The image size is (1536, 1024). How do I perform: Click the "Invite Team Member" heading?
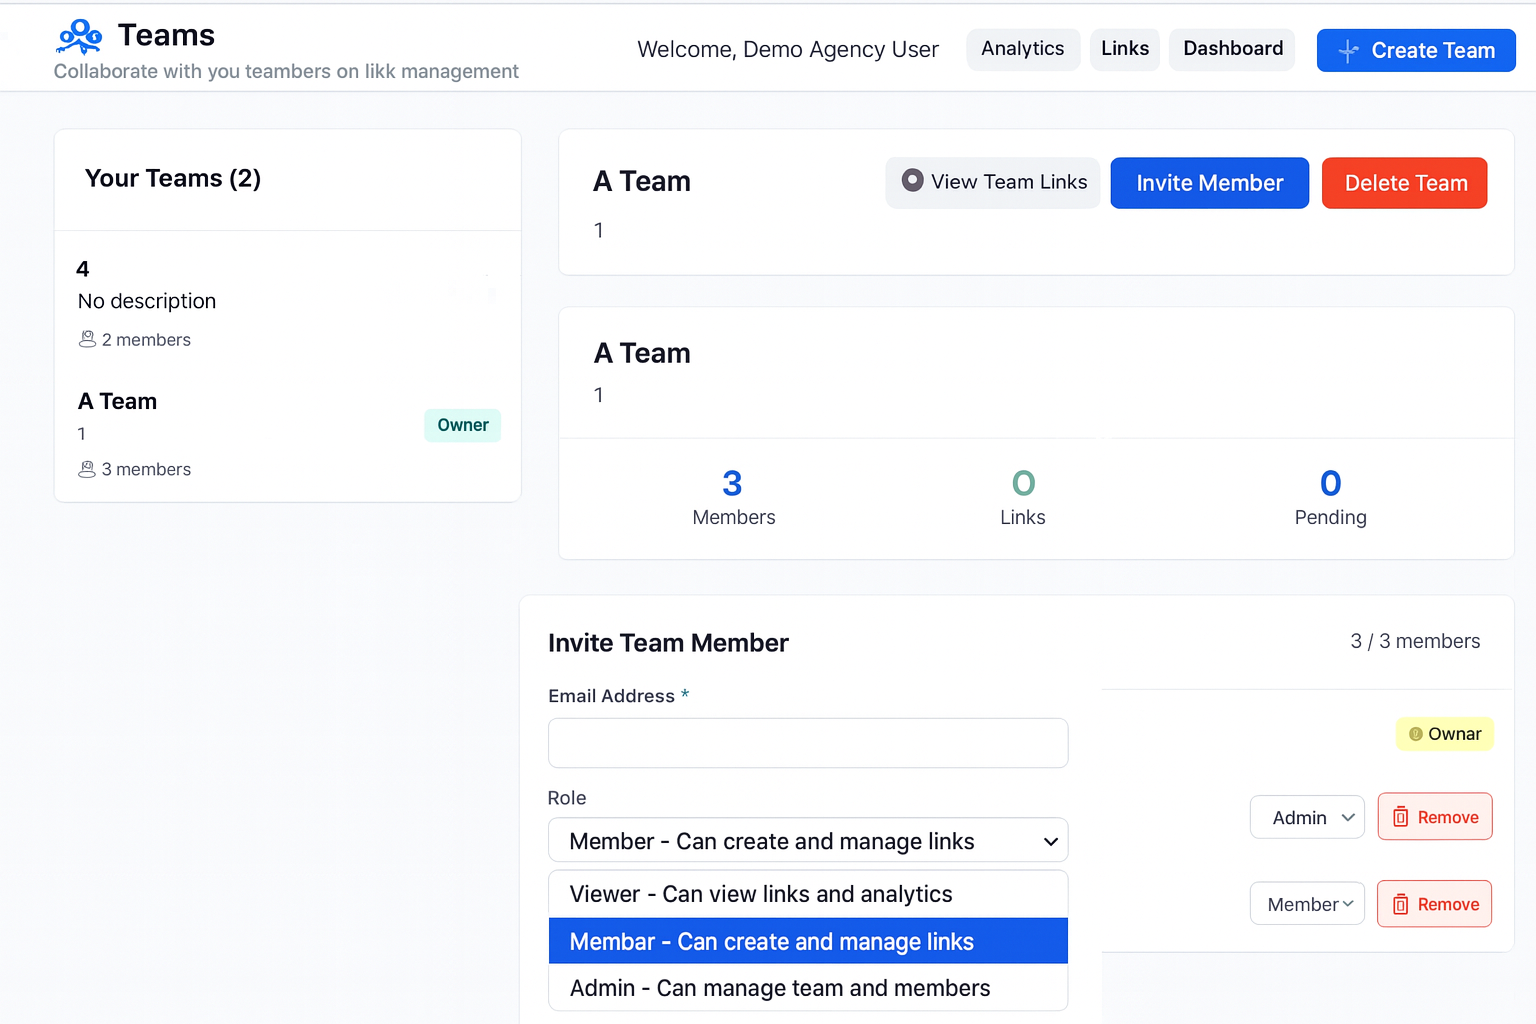668,643
